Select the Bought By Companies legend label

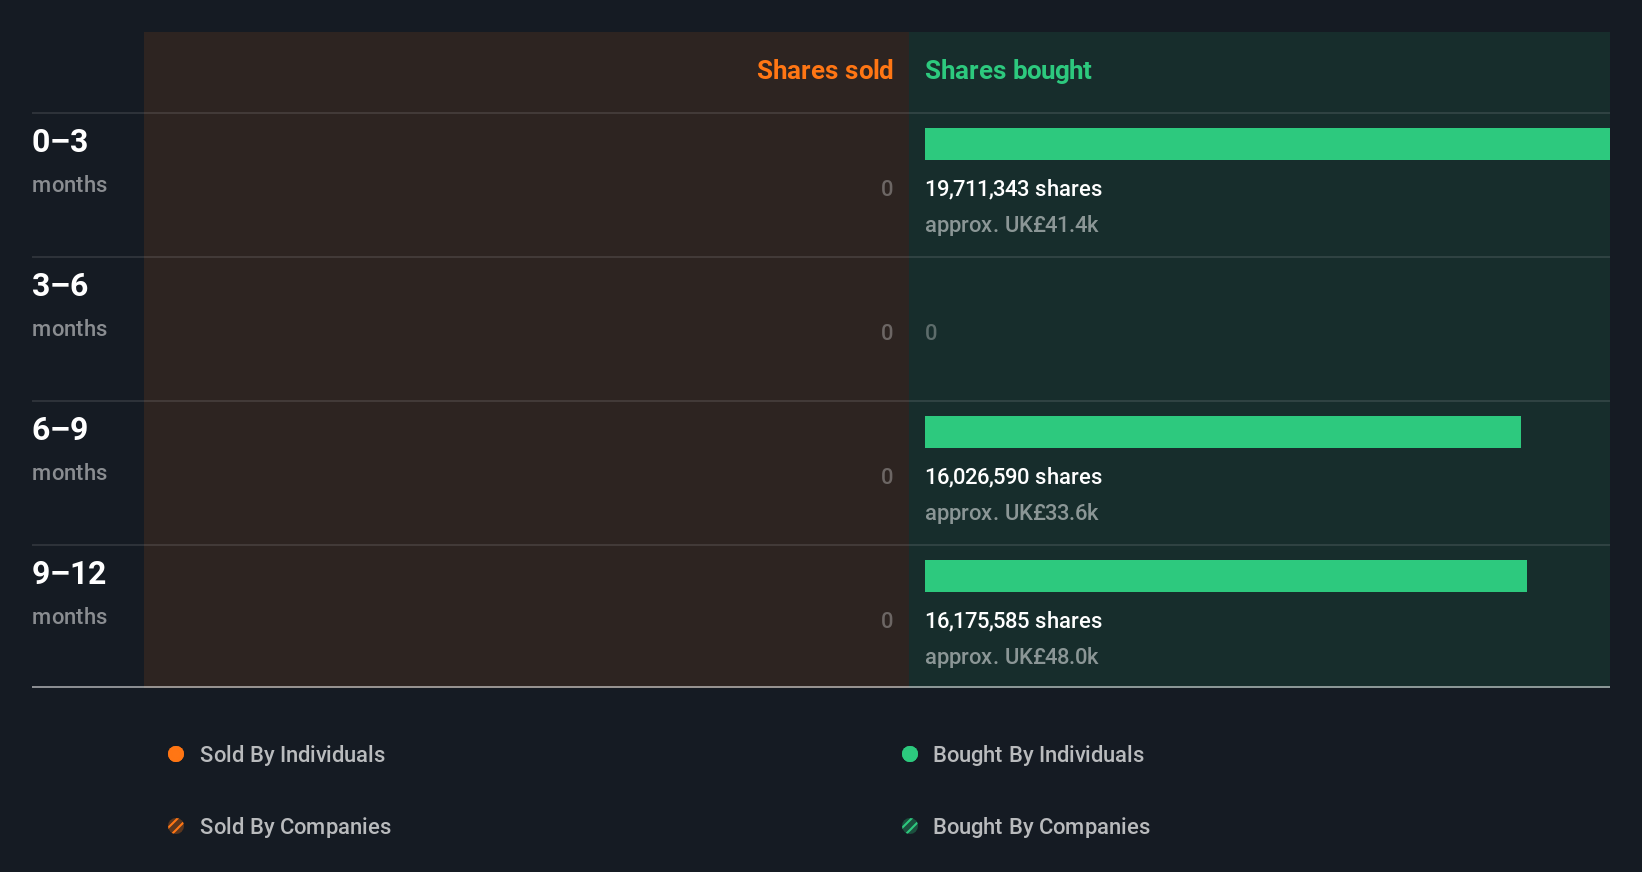[1041, 827]
